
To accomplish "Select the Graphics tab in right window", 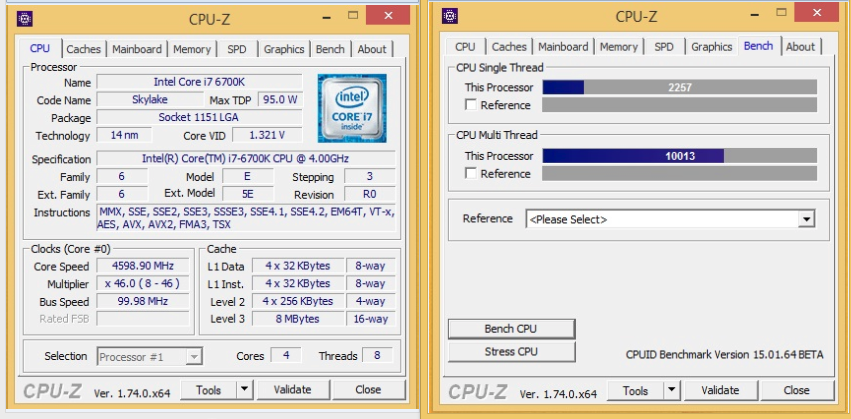I will pos(712,47).
